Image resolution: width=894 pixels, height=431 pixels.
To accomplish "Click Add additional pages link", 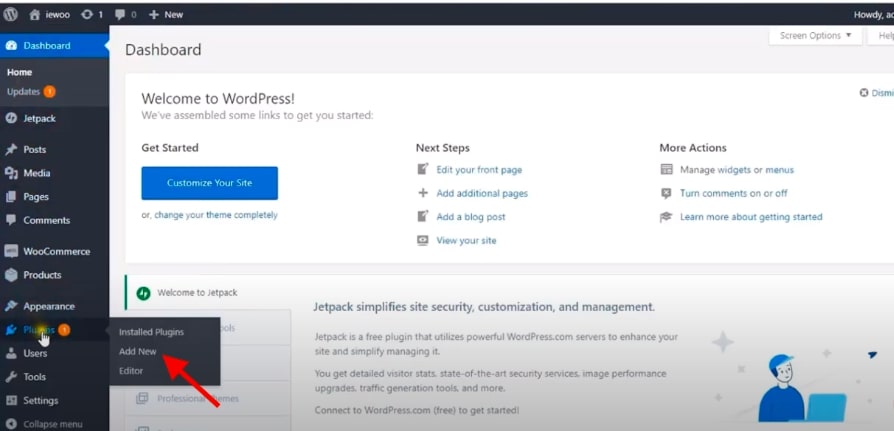I will click(482, 193).
